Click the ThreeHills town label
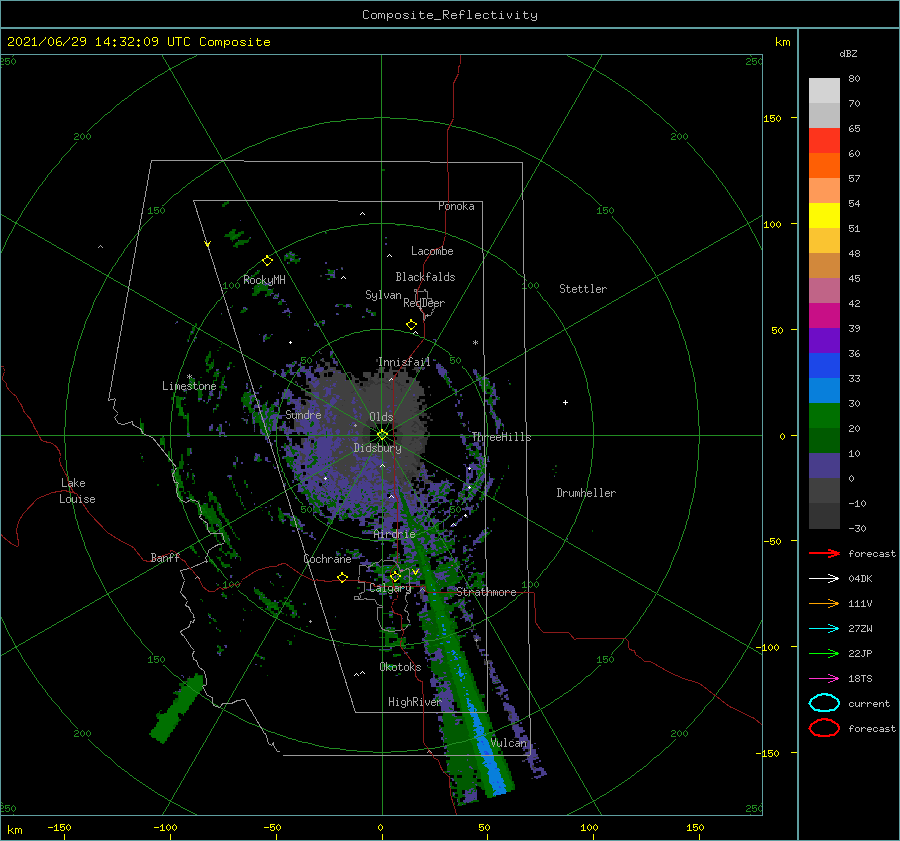Screen dimensions: 900x841 (502, 437)
